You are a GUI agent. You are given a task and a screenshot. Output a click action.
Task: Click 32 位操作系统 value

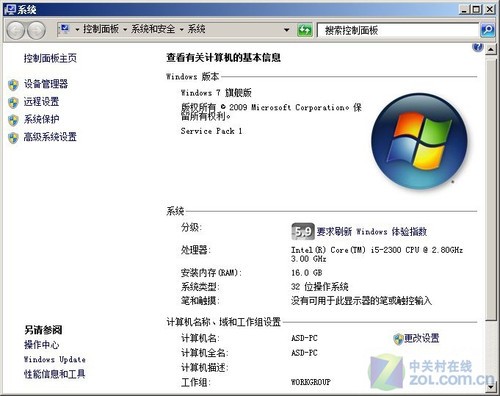coord(320,287)
